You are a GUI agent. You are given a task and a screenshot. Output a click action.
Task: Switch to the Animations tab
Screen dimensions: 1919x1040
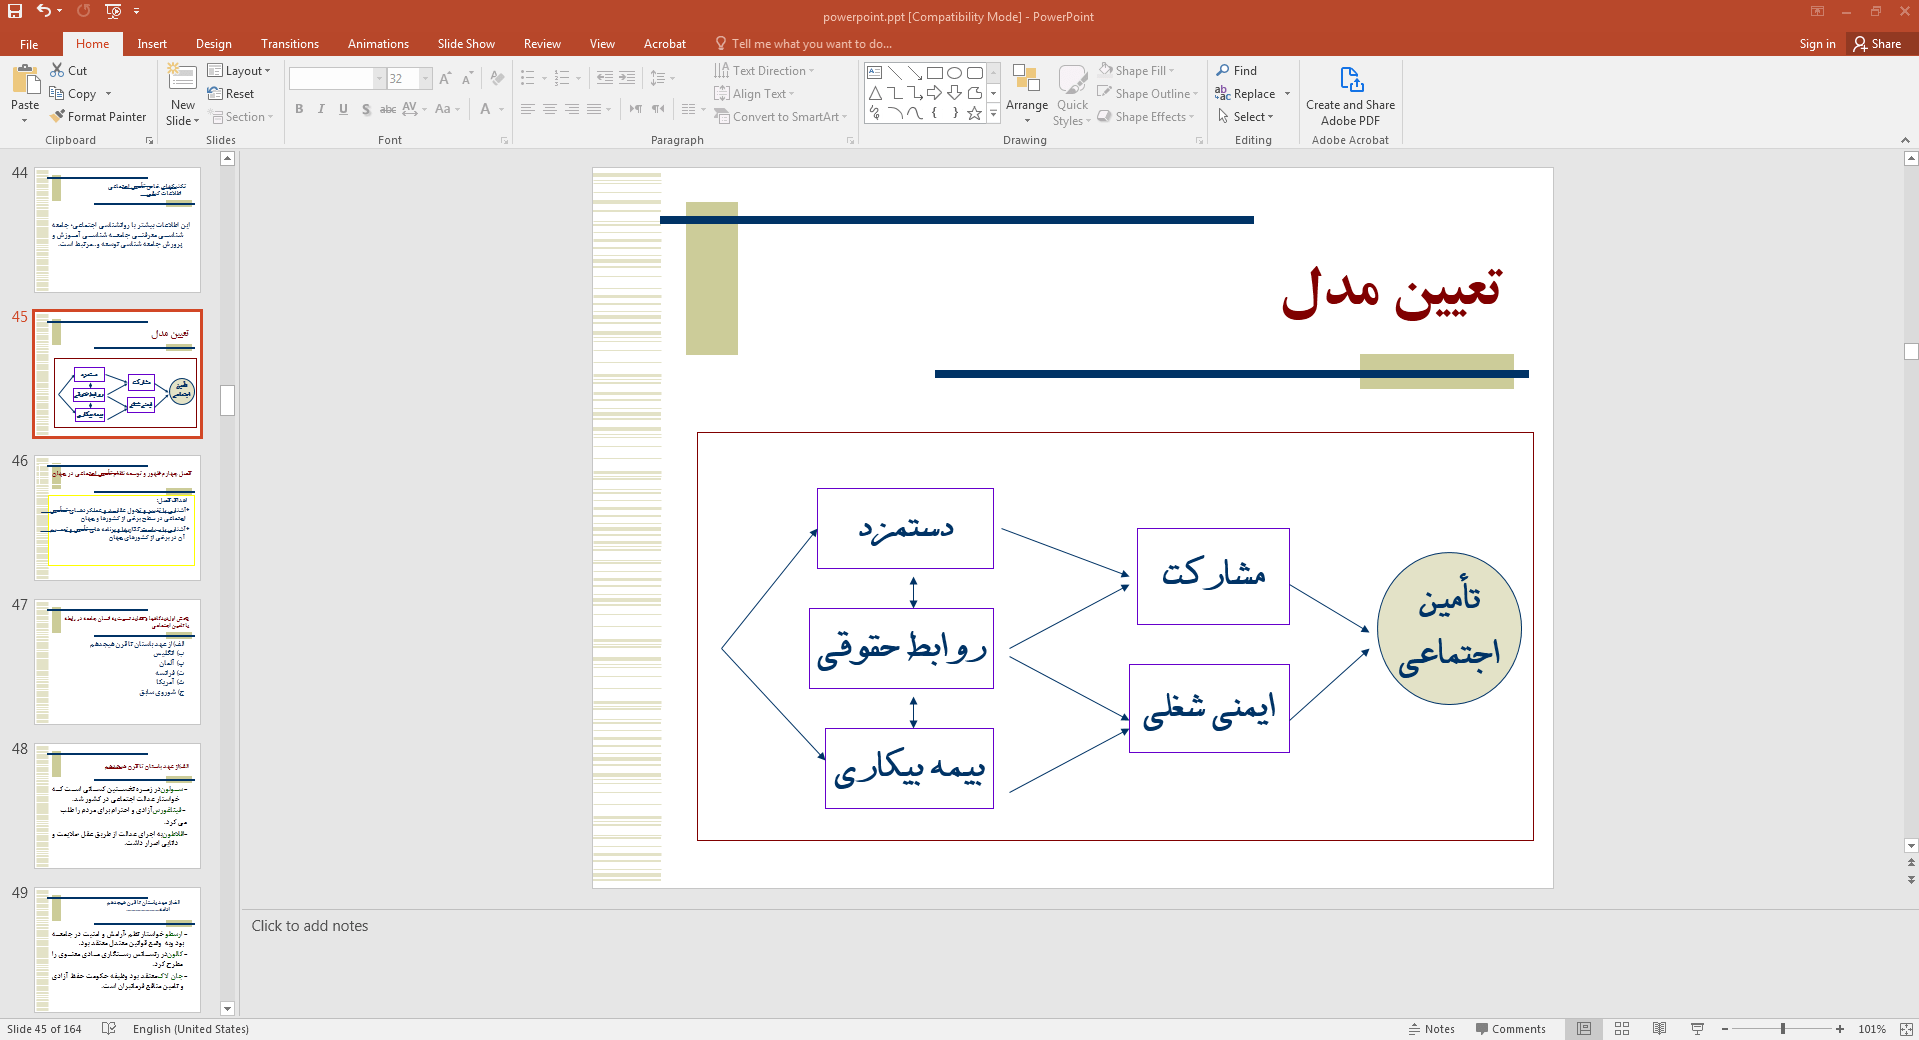pos(378,44)
